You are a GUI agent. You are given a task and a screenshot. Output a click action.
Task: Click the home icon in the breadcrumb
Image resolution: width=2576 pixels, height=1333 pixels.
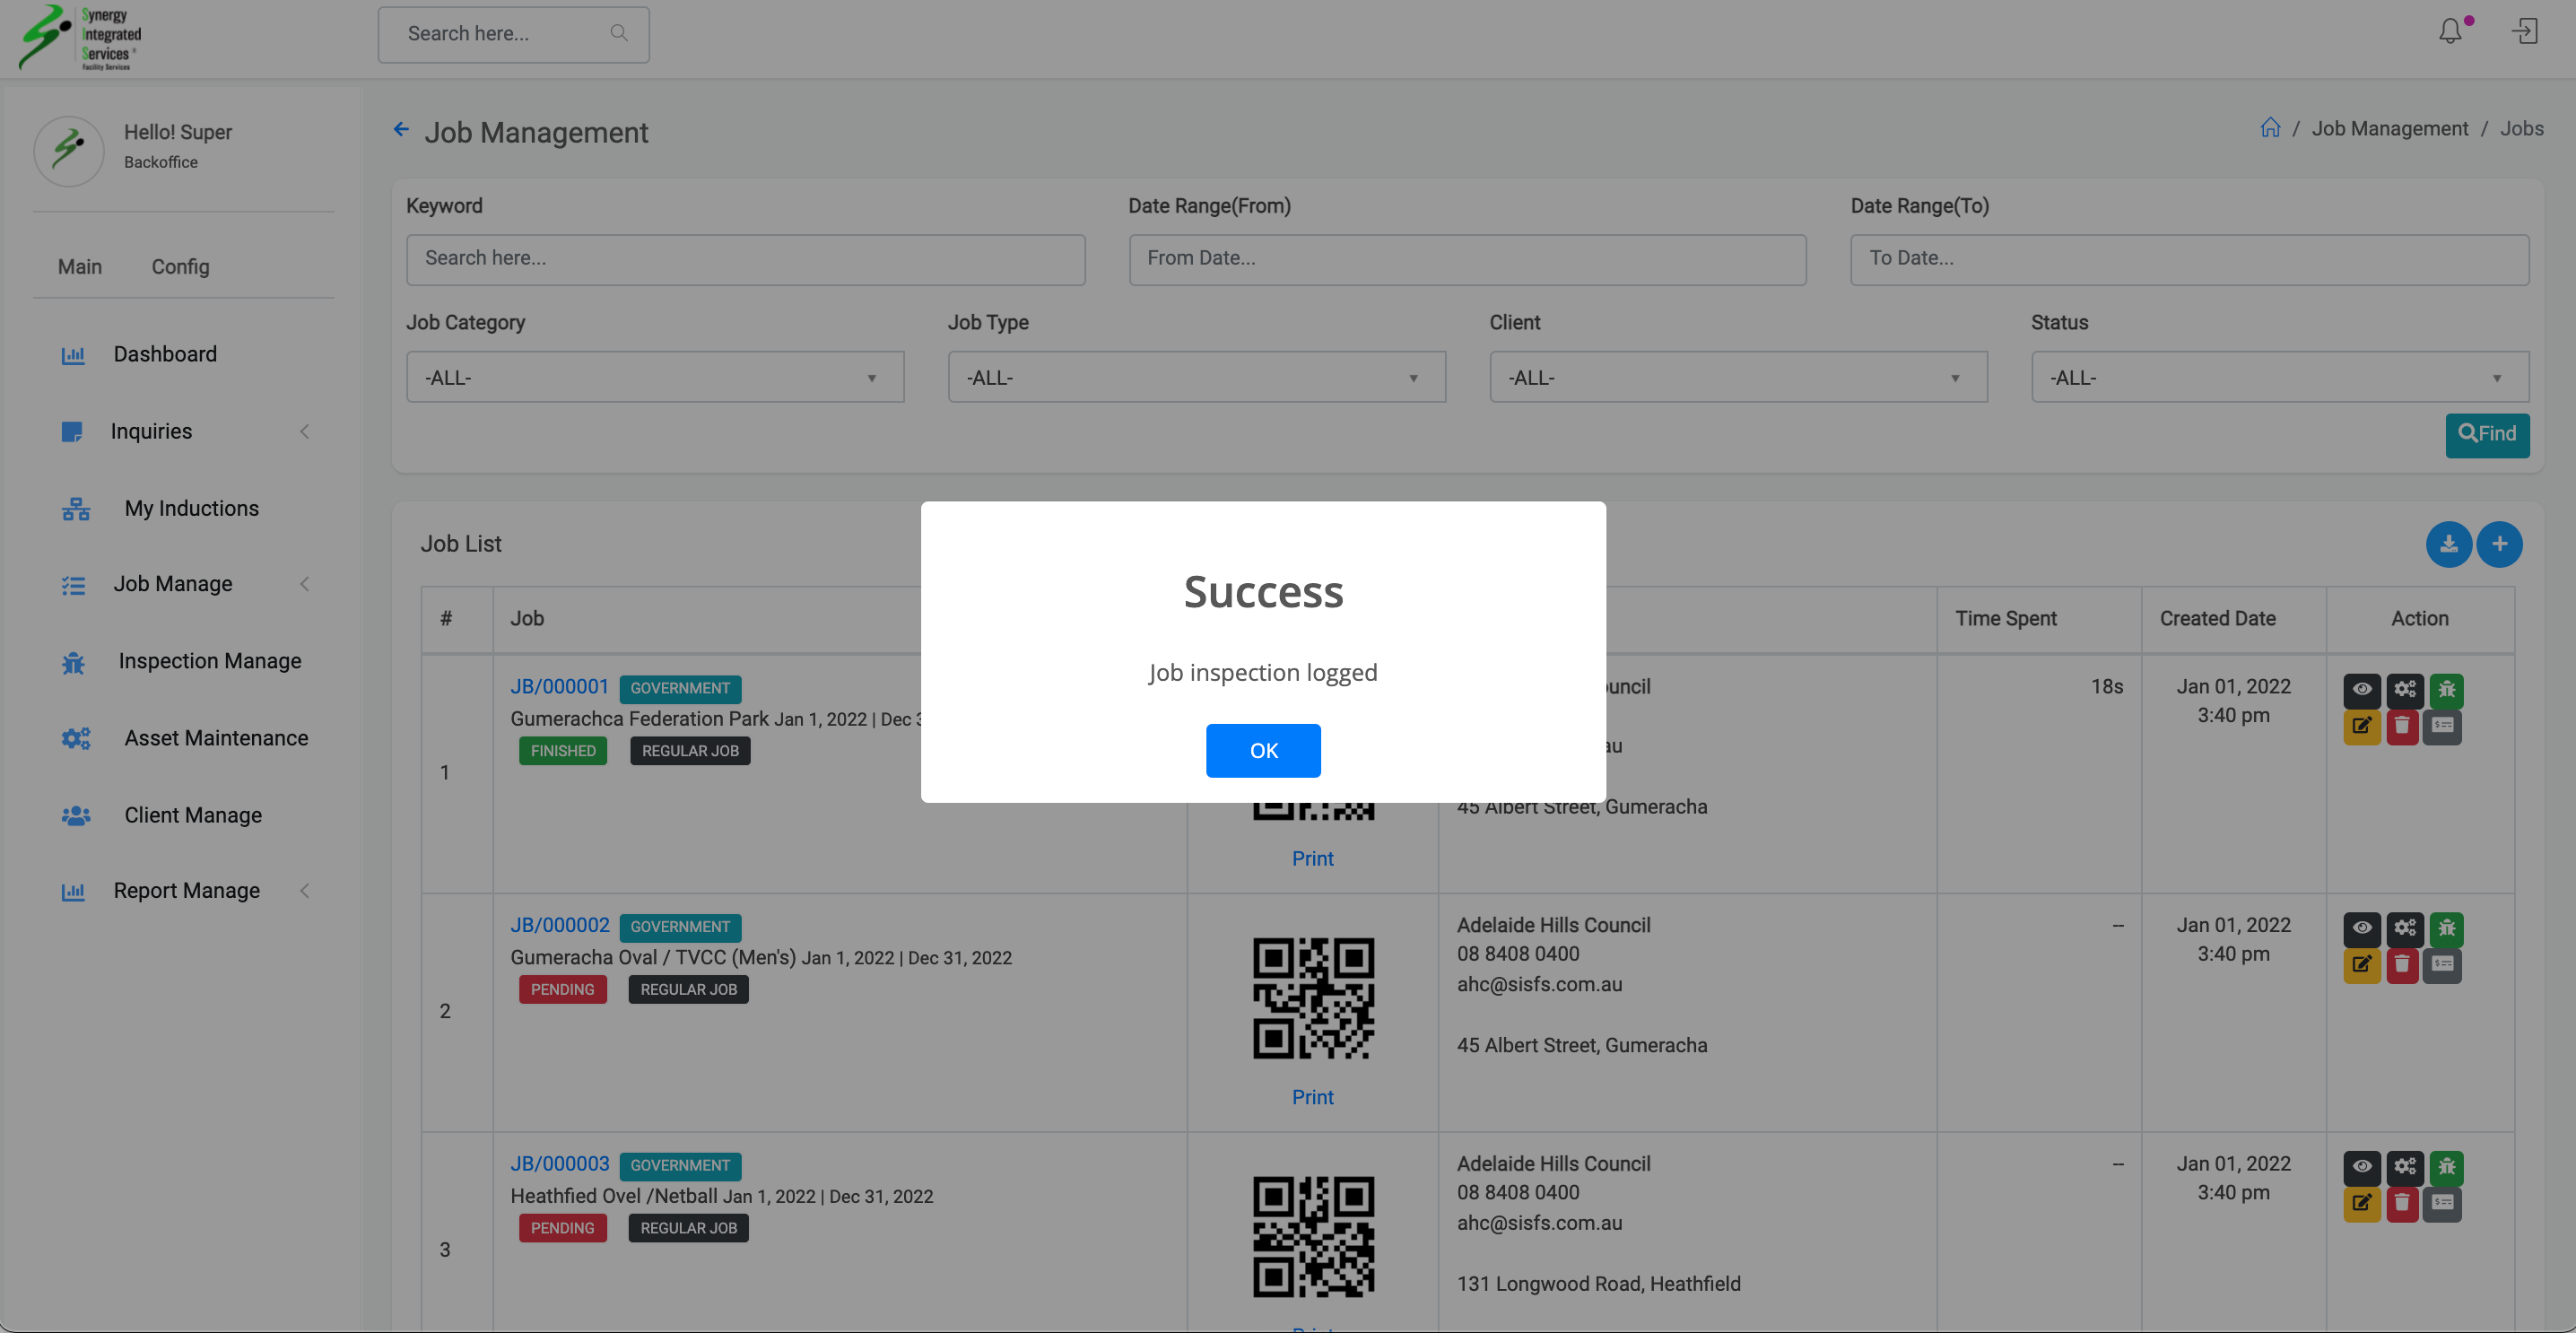click(x=2270, y=128)
